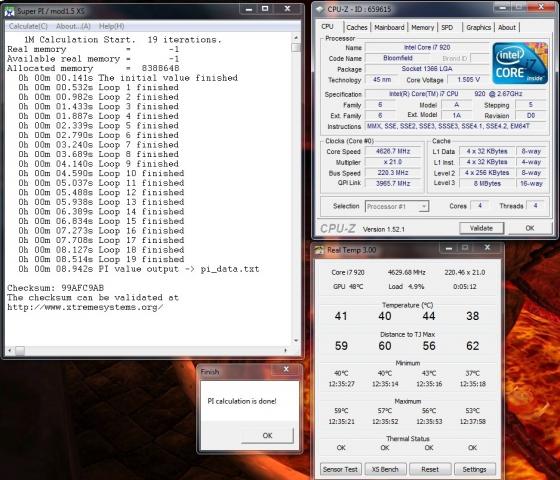Screen dimensions: 560x480
Task: Click the Super PI horizontal scrollbar left arrow
Action: (10, 351)
